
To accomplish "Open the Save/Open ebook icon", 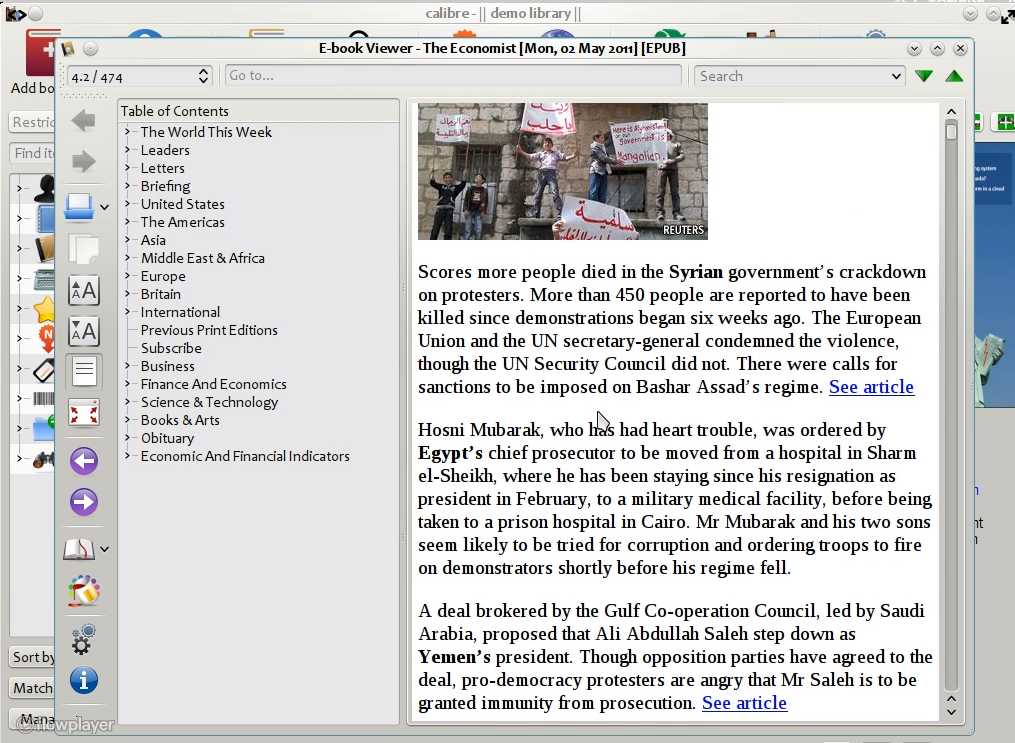I will click(x=79, y=207).
